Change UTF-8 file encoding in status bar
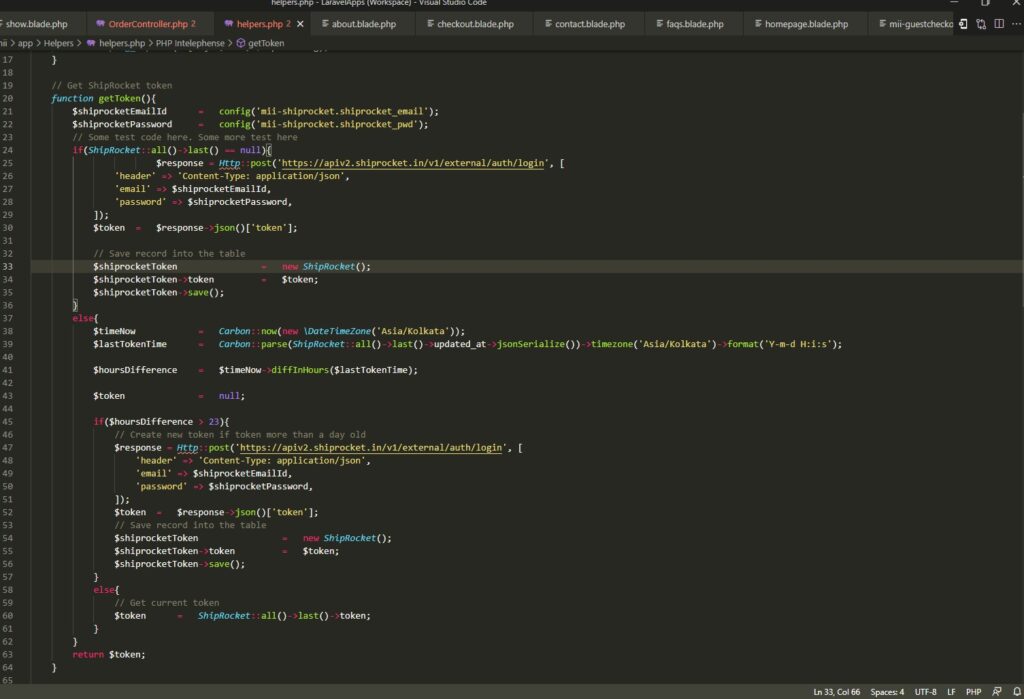1024x699 pixels. coord(925,691)
